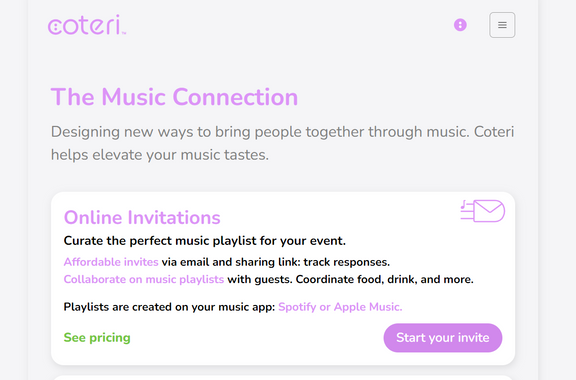Open the hamburger navigation menu

point(502,25)
